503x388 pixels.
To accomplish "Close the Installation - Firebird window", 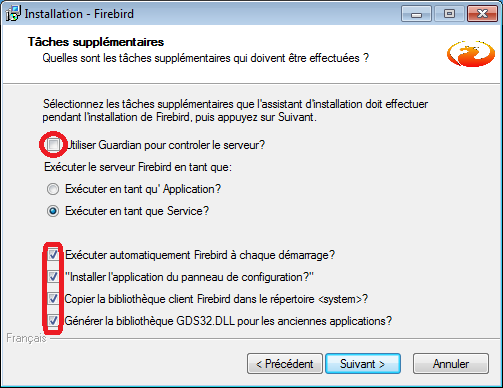I will (x=482, y=14).
